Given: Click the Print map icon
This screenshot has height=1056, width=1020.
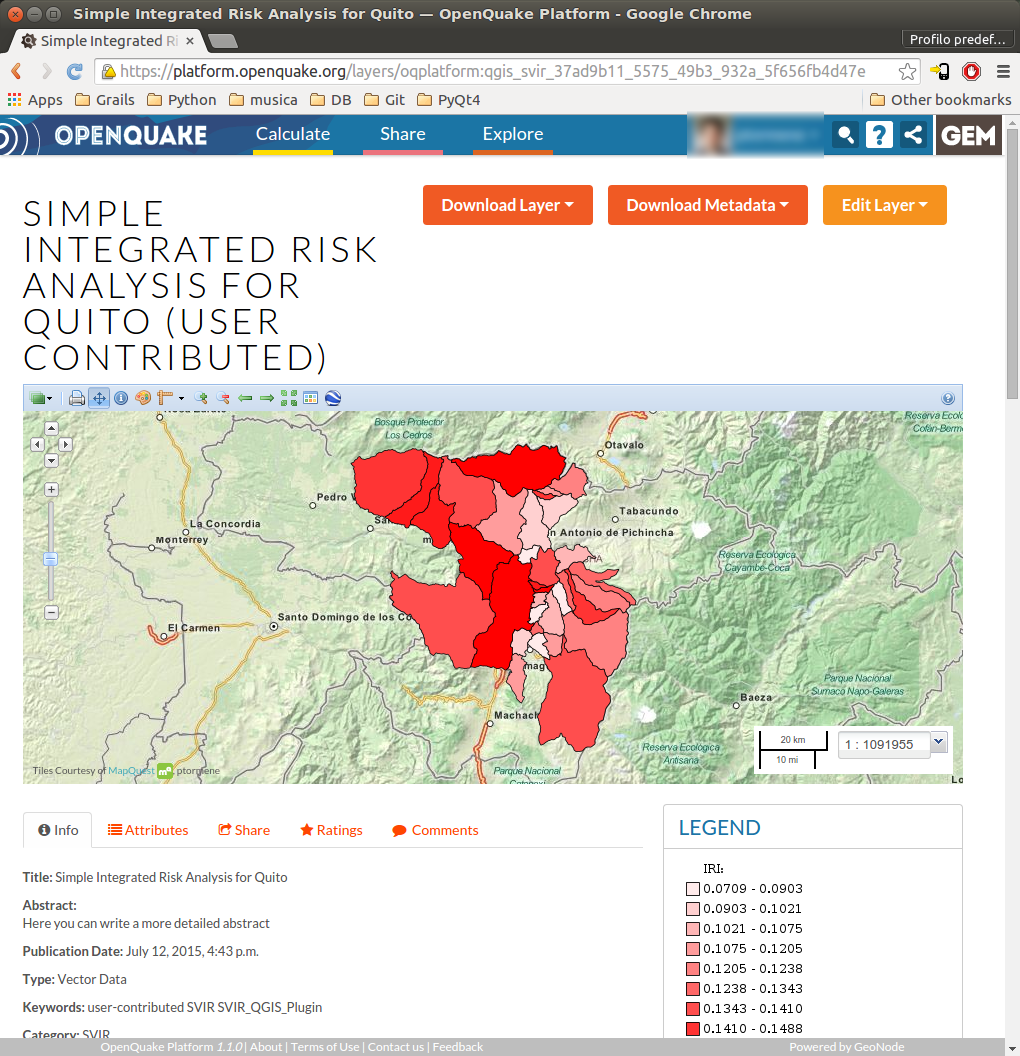Looking at the screenshot, I should tap(77, 398).
